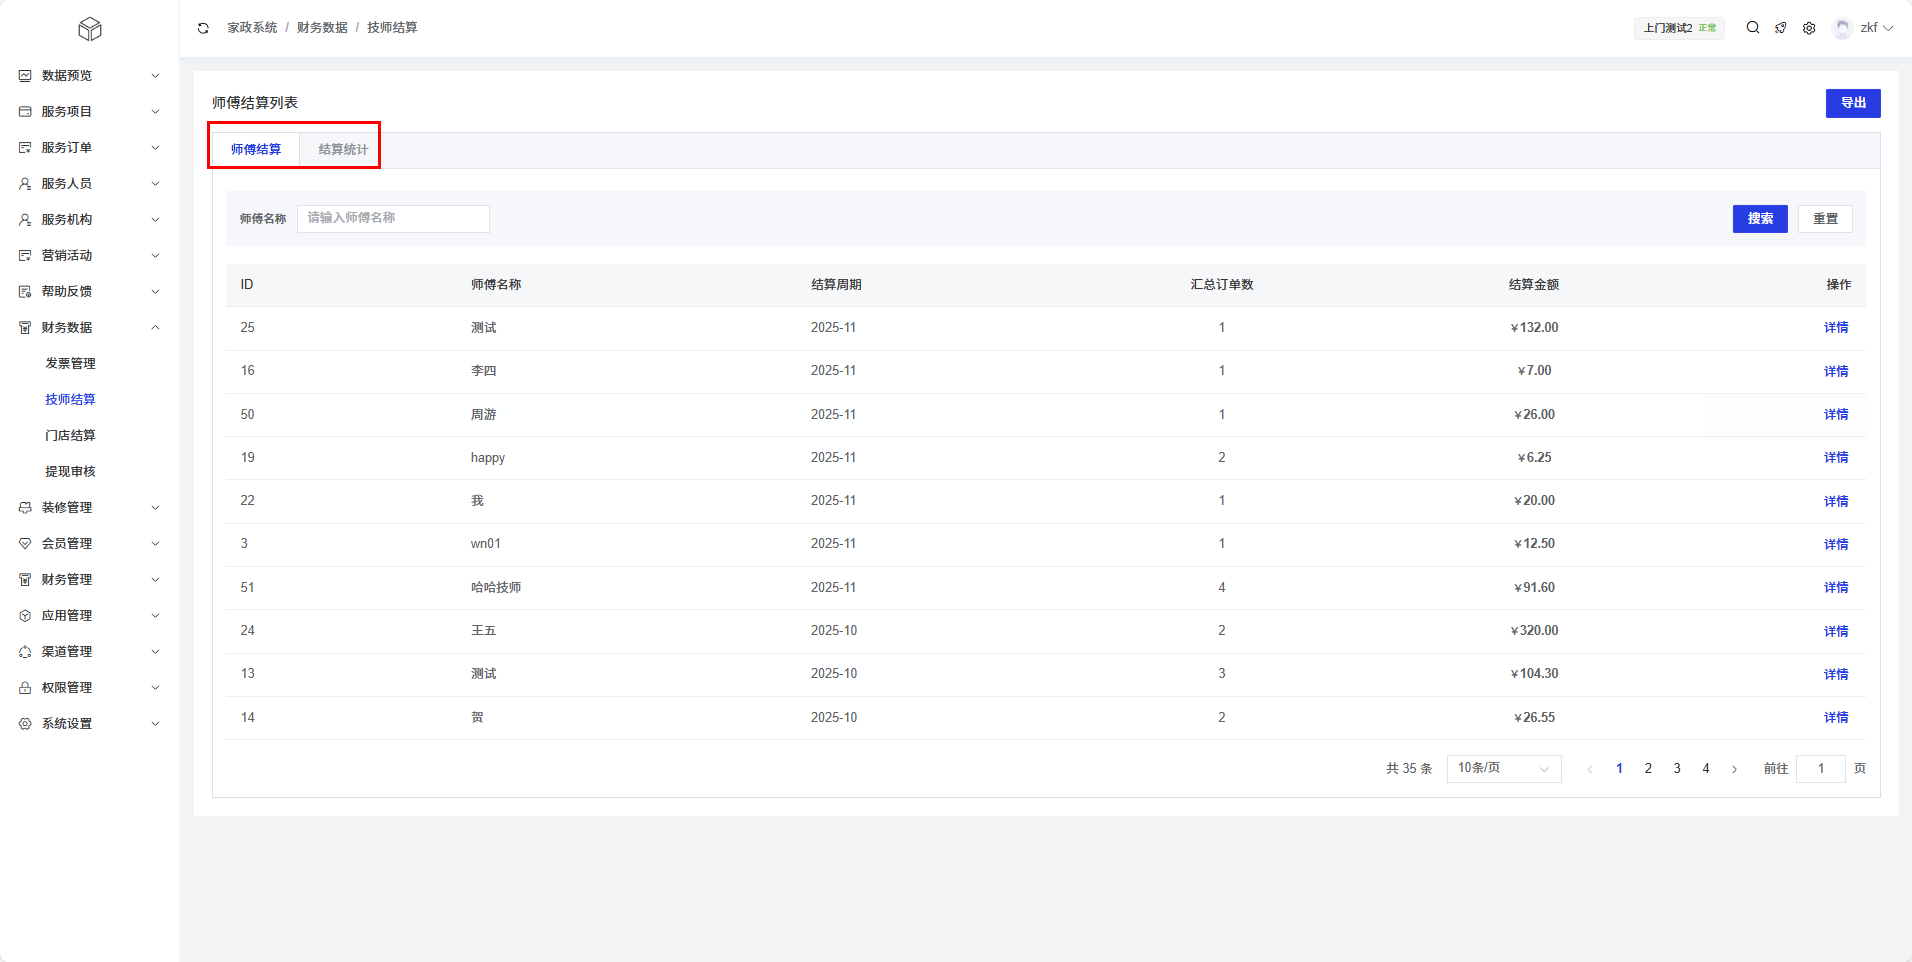Viewport: 1912px width, 962px height.
Task: Collapse the 财务数据 menu chevron
Action: coord(155,328)
